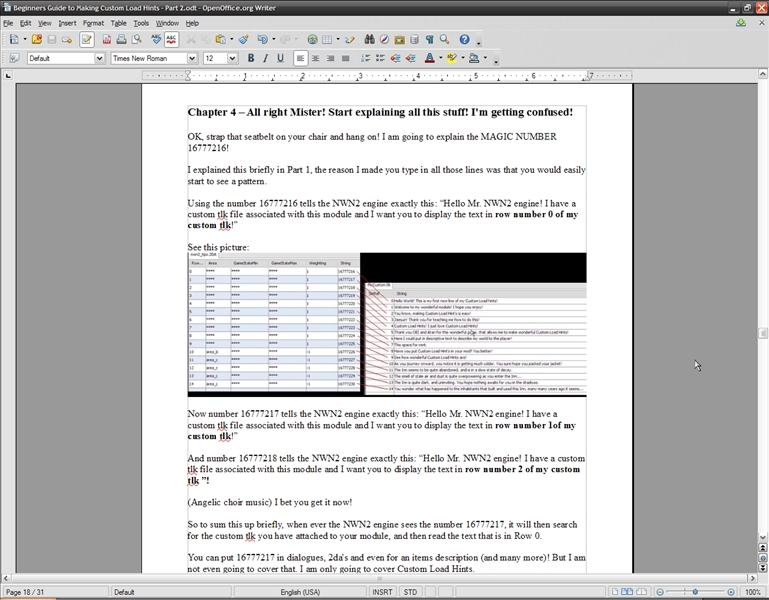Click the Save document icon
769x600 pixels.
(52, 40)
